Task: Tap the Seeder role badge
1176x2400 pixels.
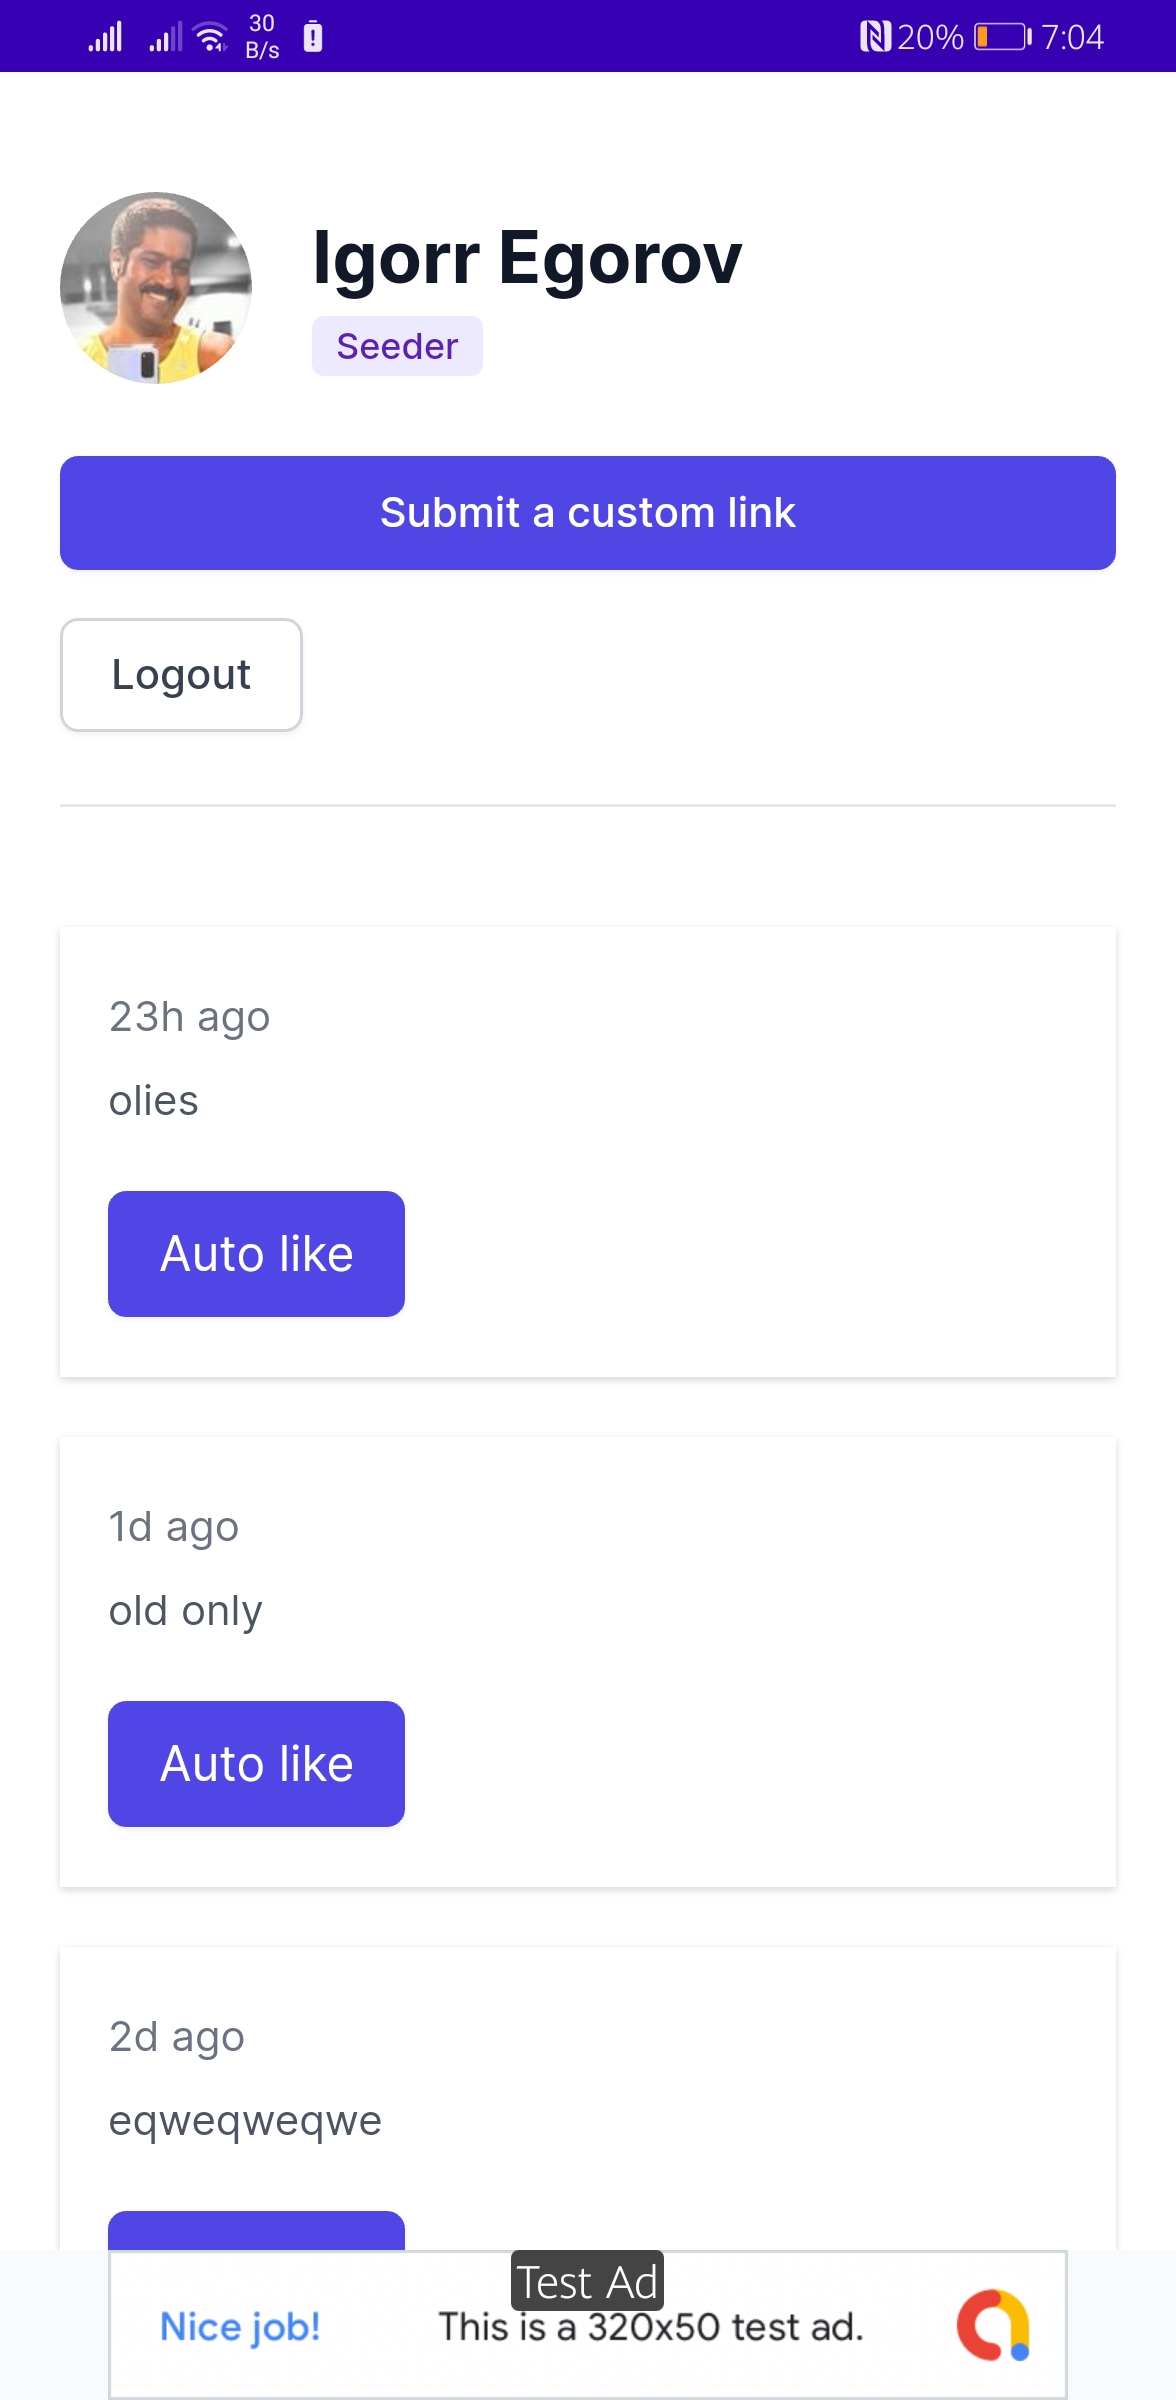Action: (397, 346)
